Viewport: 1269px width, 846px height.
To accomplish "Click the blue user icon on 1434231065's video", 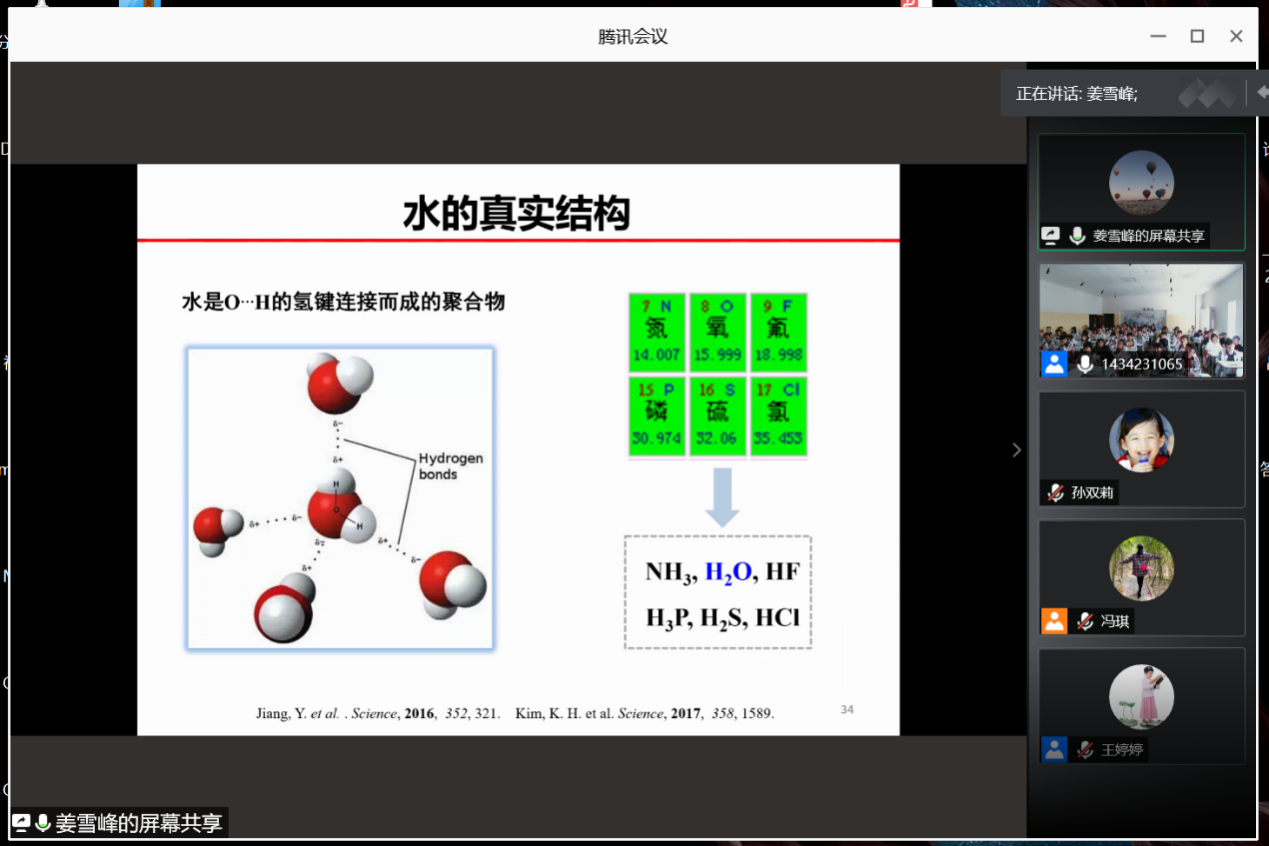I will [1054, 363].
